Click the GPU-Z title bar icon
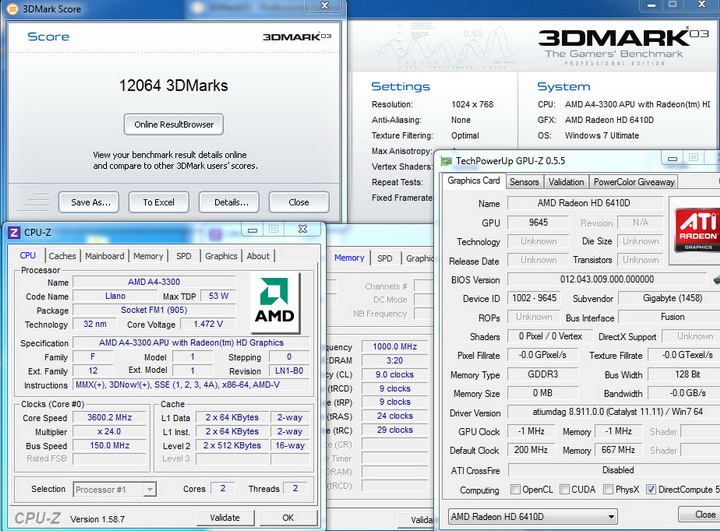720x531 pixels. pyautogui.click(x=446, y=161)
